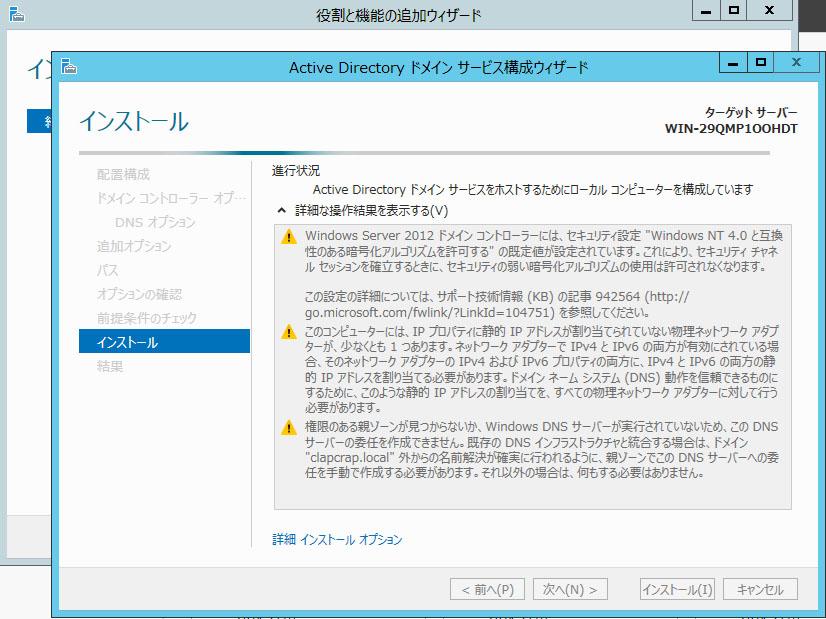This screenshot has width=826, height=619.
Task: Open 詳細 インストール オプション link
Action: click(x=337, y=539)
